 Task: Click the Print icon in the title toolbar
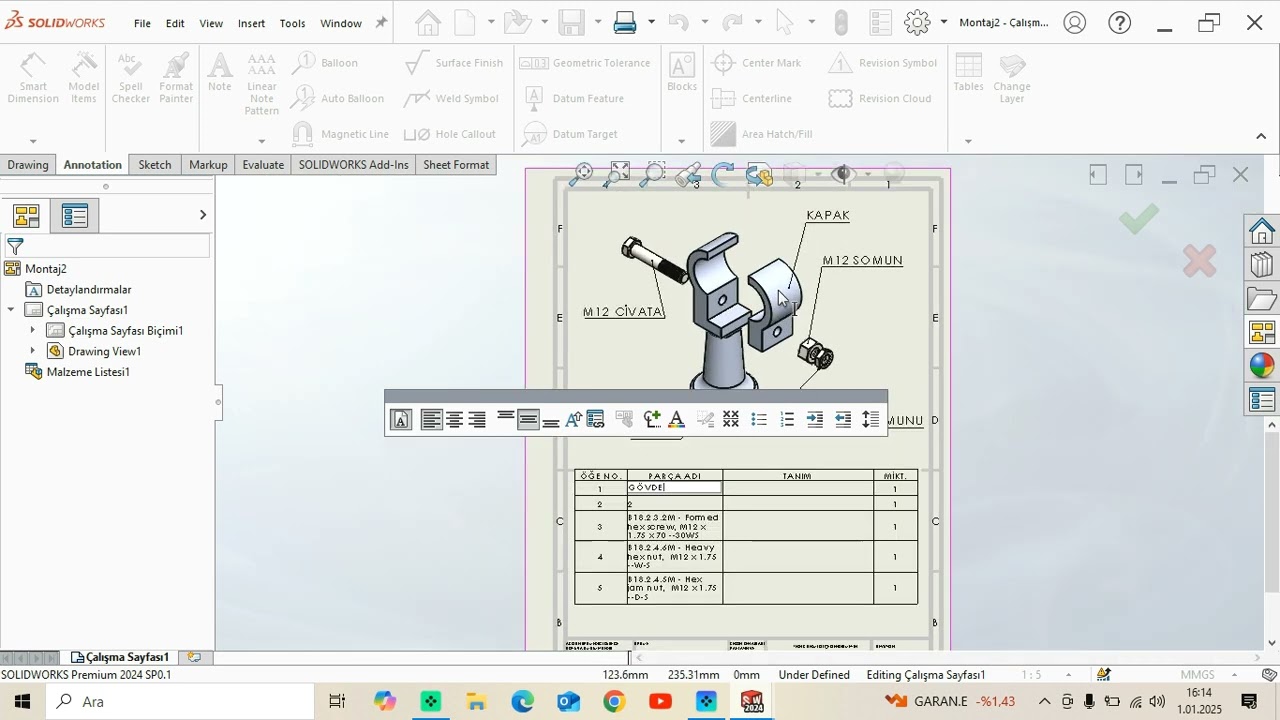pyautogui.click(x=625, y=22)
